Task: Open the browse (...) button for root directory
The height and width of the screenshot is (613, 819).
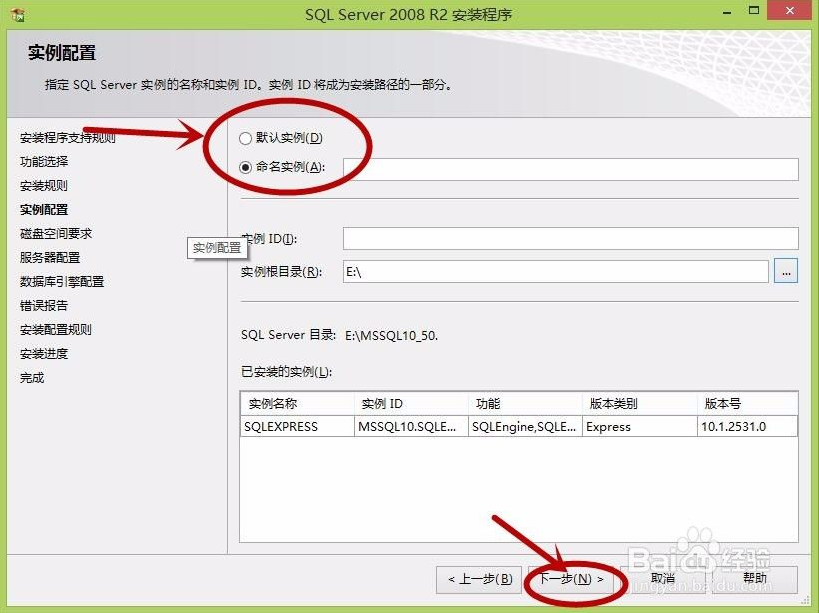Action: (x=786, y=271)
